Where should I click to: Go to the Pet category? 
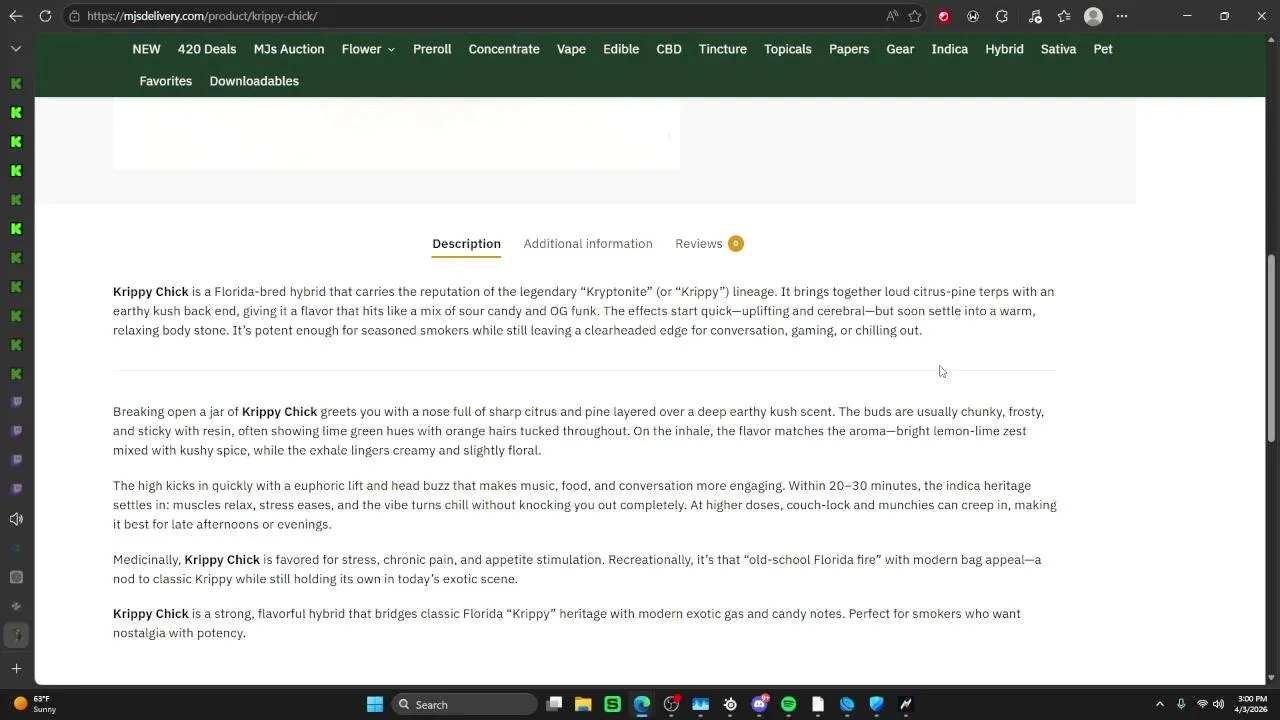coord(1103,49)
